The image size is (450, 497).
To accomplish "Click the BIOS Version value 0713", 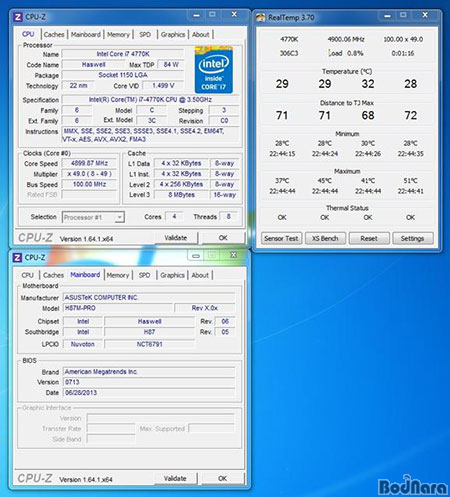I will pyautogui.click(x=149, y=382).
